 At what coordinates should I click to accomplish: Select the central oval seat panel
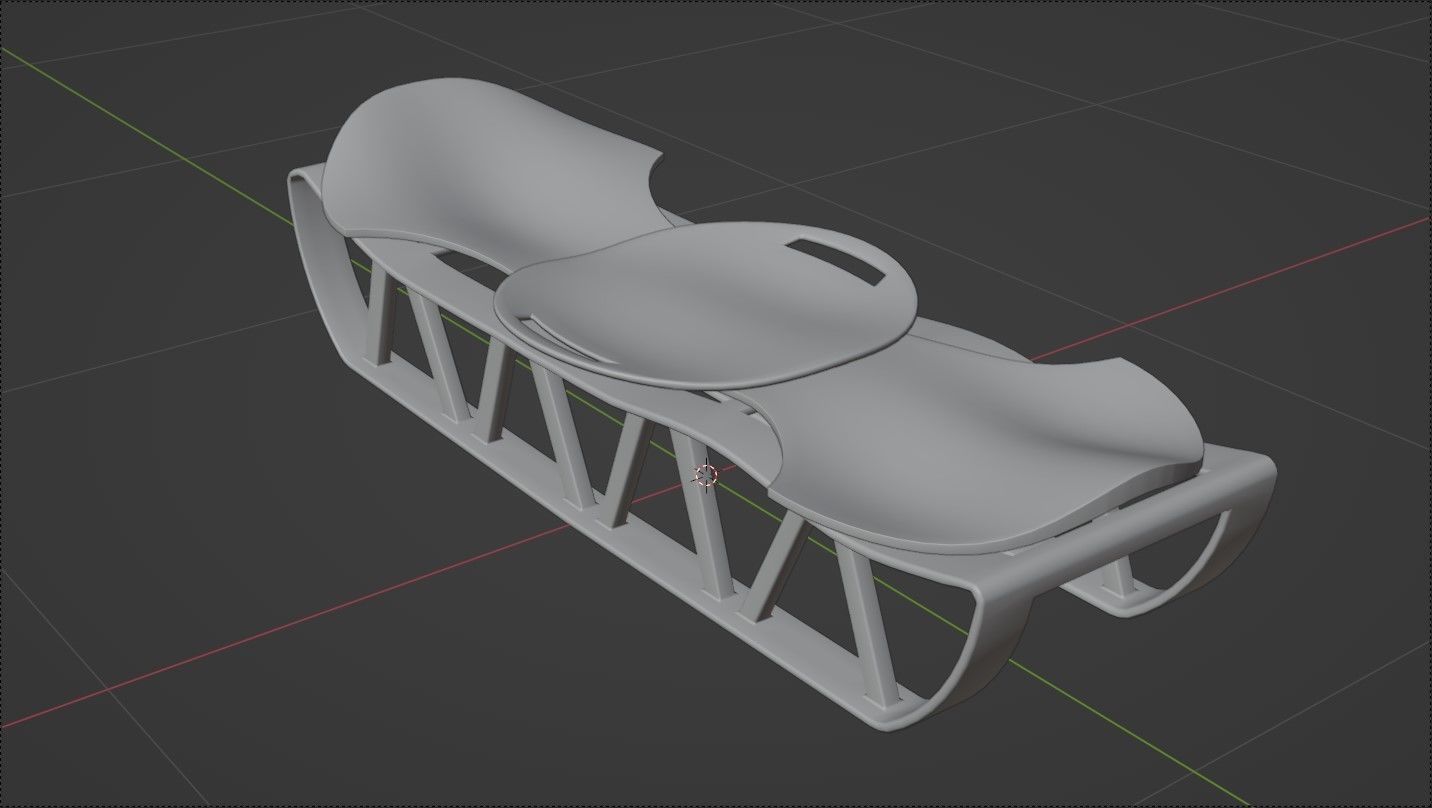706,305
